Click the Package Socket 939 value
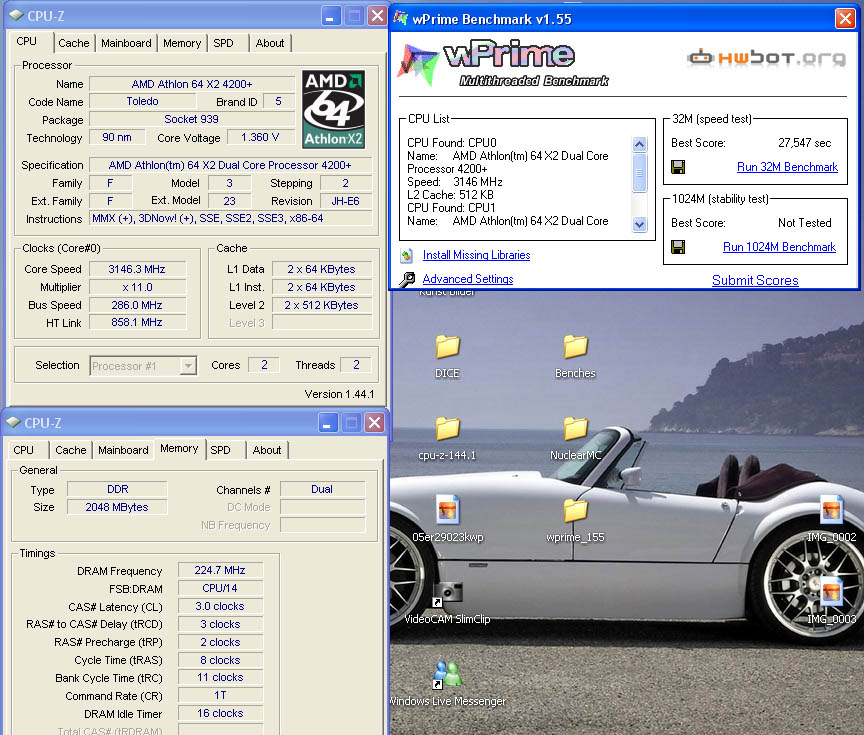The height and width of the screenshot is (735, 864). [x=192, y=120]
